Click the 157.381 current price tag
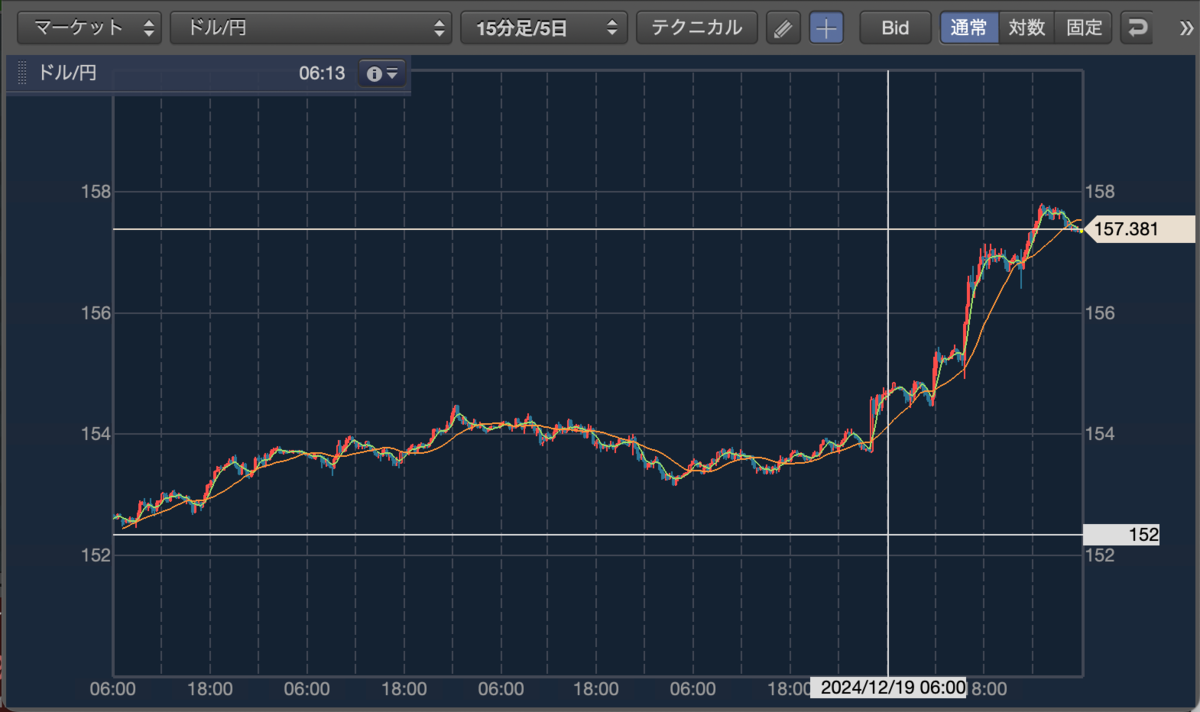Image resolution: width=1200 pixels, height=712 pixels. click(1138, 229)
